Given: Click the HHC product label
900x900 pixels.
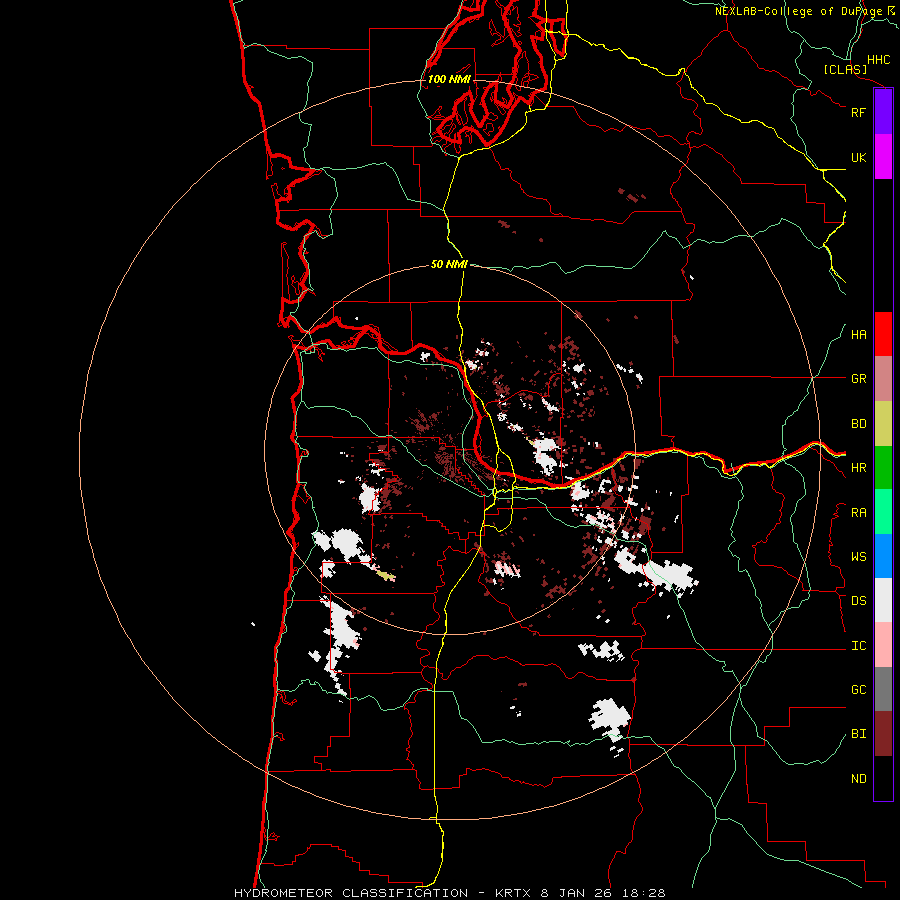Looking at the screenshot, I should pos(879,60).
